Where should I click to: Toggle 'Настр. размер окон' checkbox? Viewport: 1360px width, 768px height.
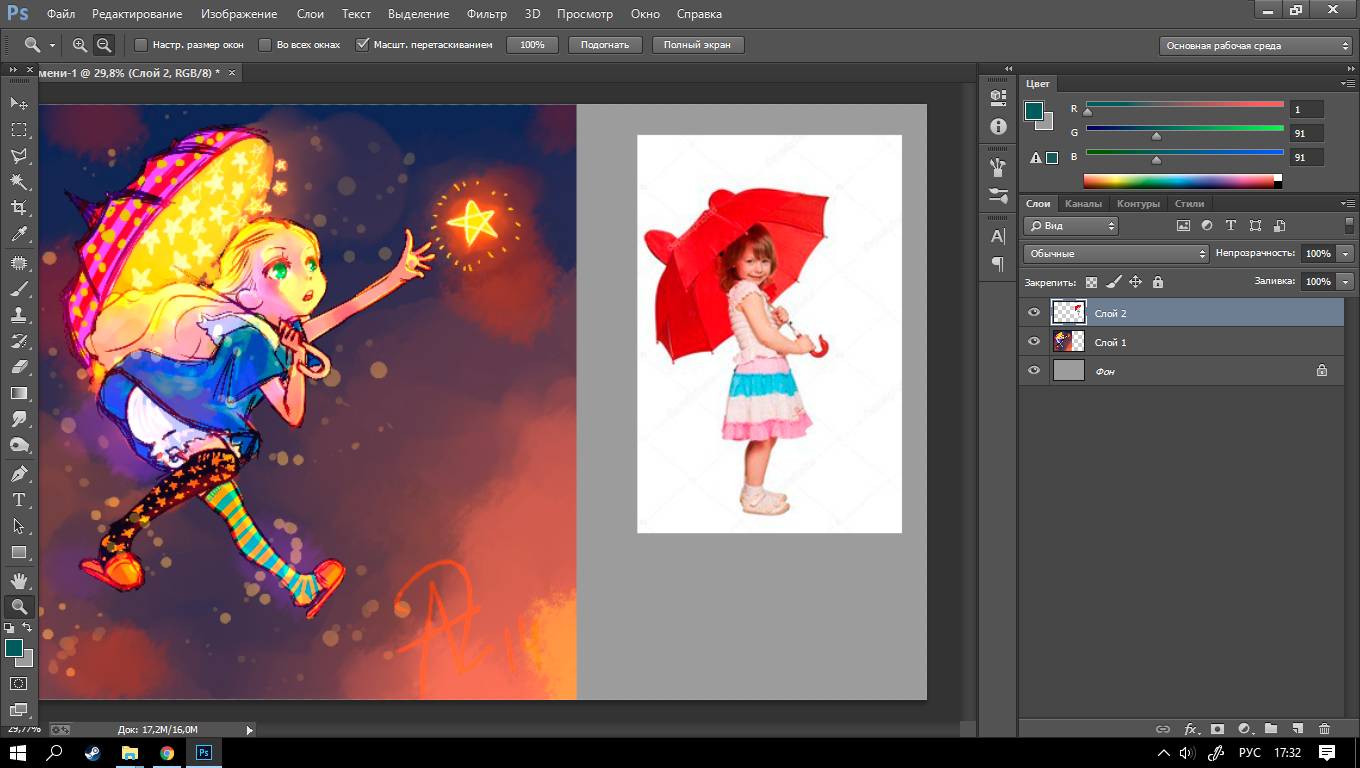coord(141,45)
